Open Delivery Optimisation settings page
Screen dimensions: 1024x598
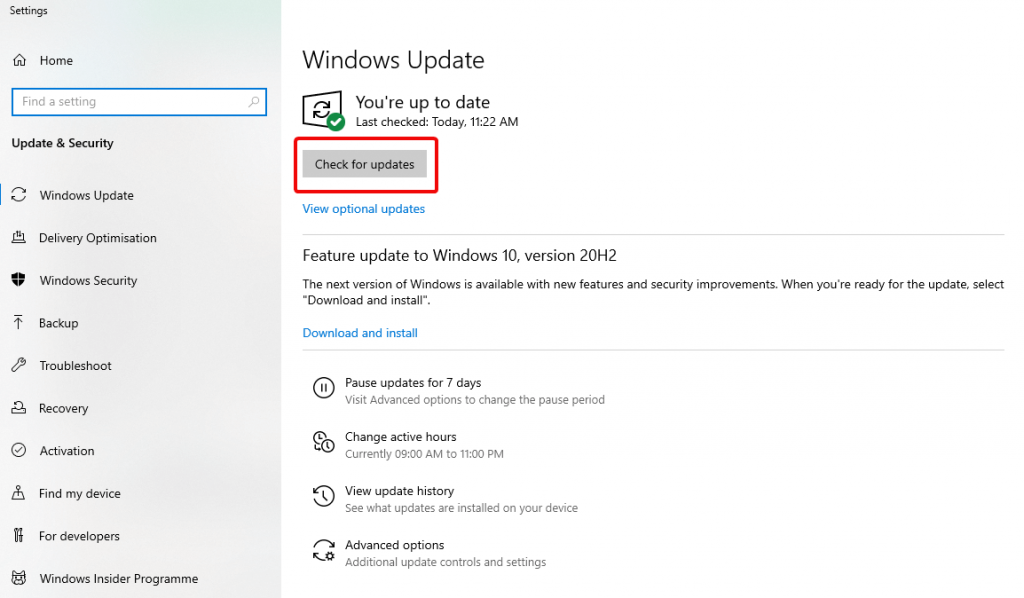point(98,238)
